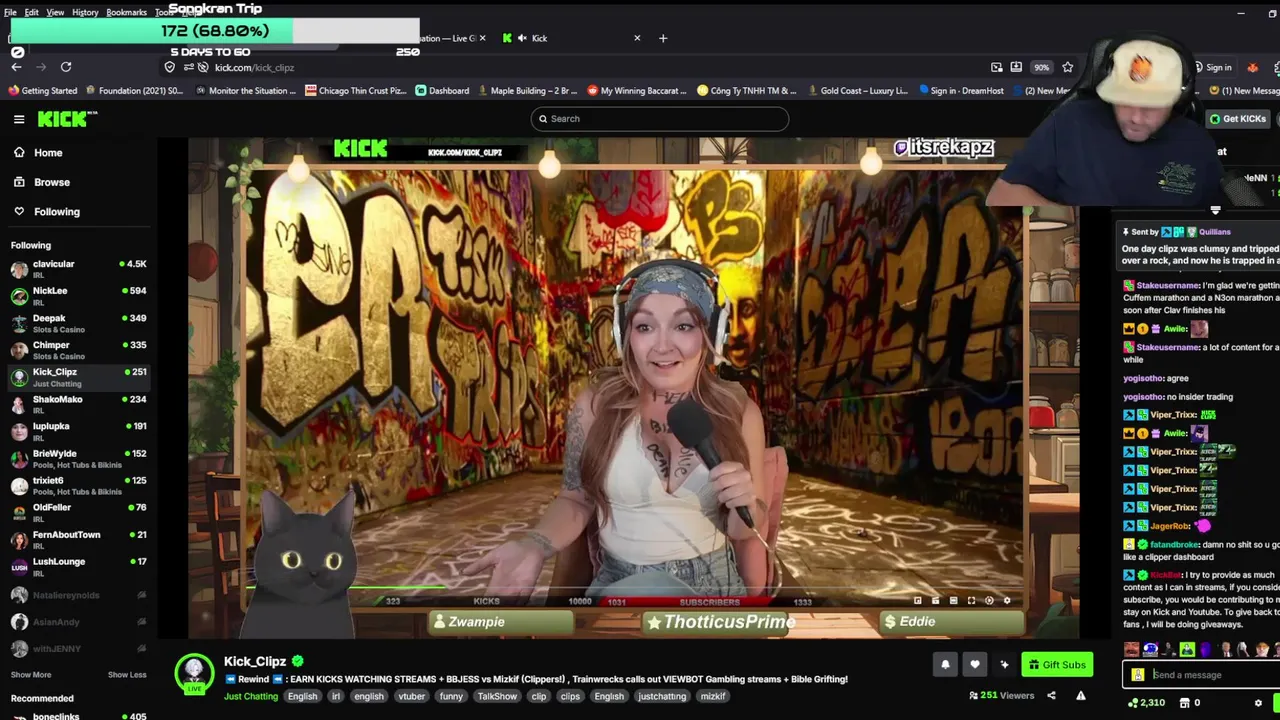
Task: Open ShakoMako channel in following list
Action: pos(78,404)
